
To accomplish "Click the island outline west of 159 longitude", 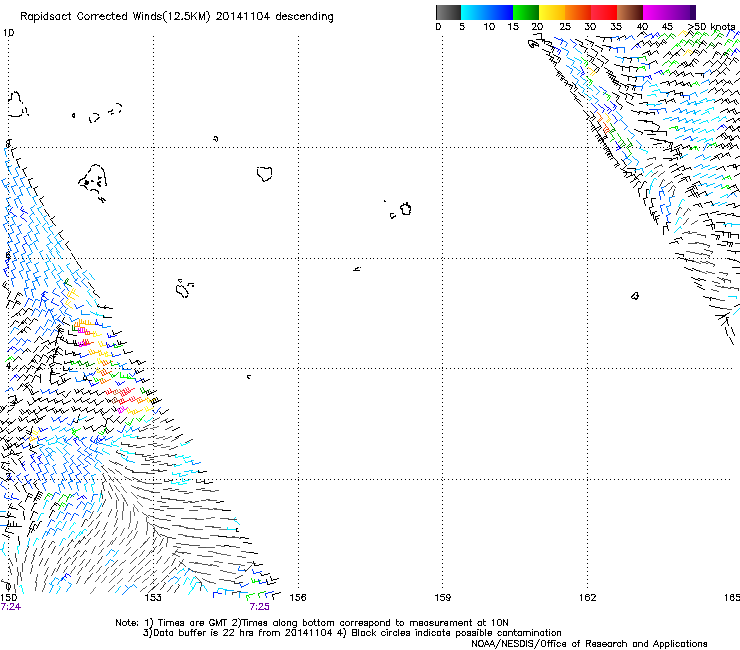I will [405, 209].
